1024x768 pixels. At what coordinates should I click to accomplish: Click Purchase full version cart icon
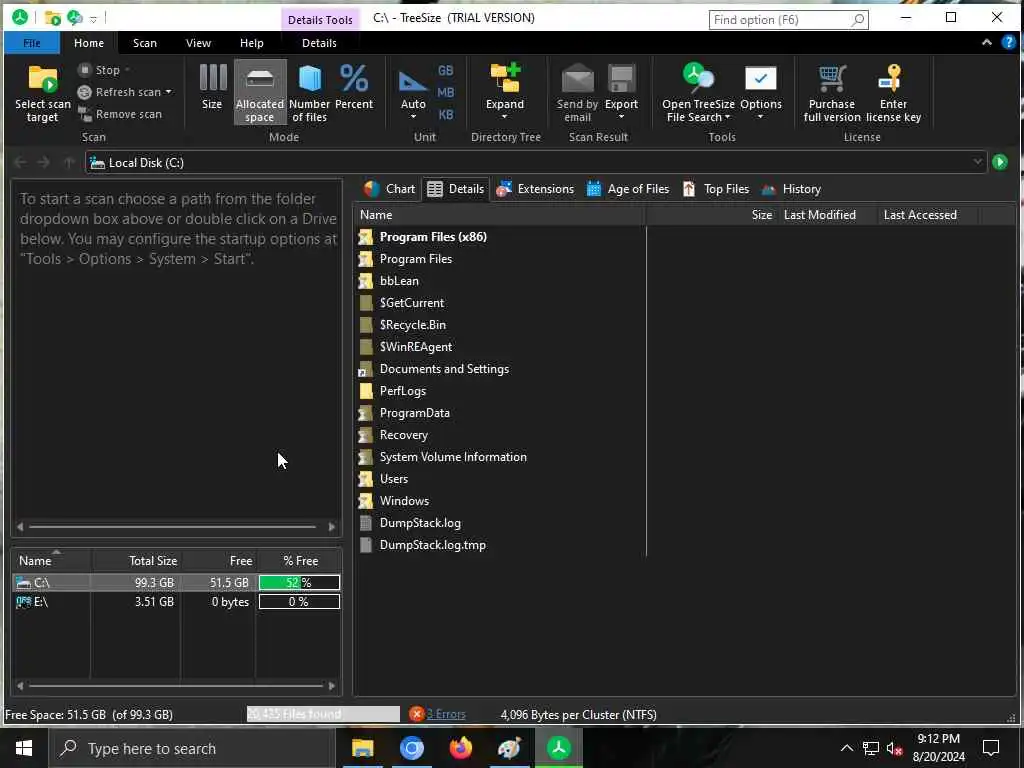832,78
